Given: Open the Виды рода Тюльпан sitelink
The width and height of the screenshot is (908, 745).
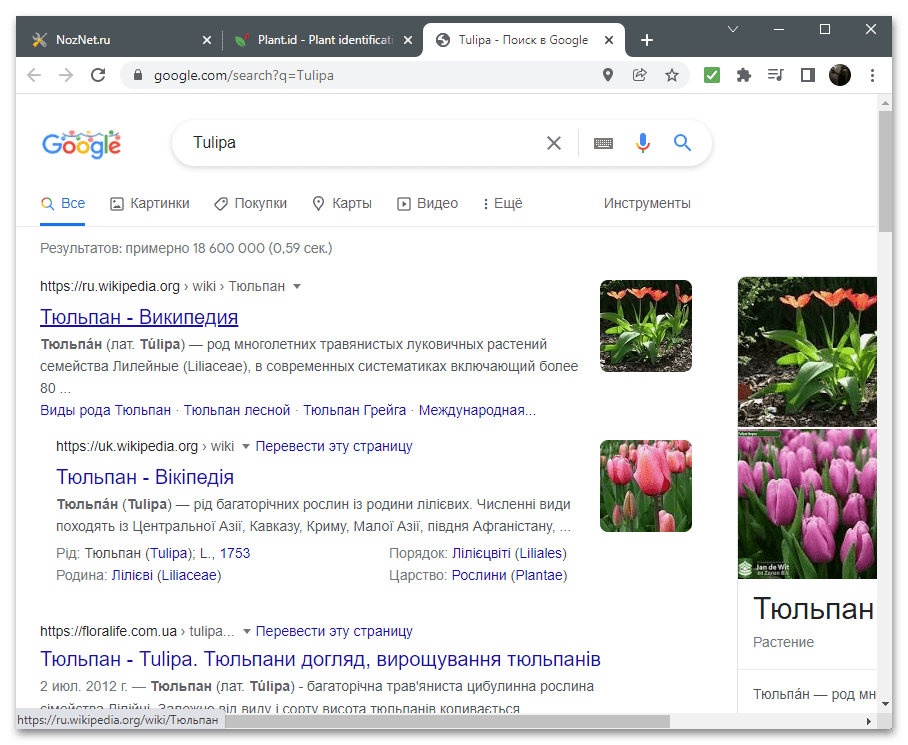Looking at the screenshot, I should (105, 410).
